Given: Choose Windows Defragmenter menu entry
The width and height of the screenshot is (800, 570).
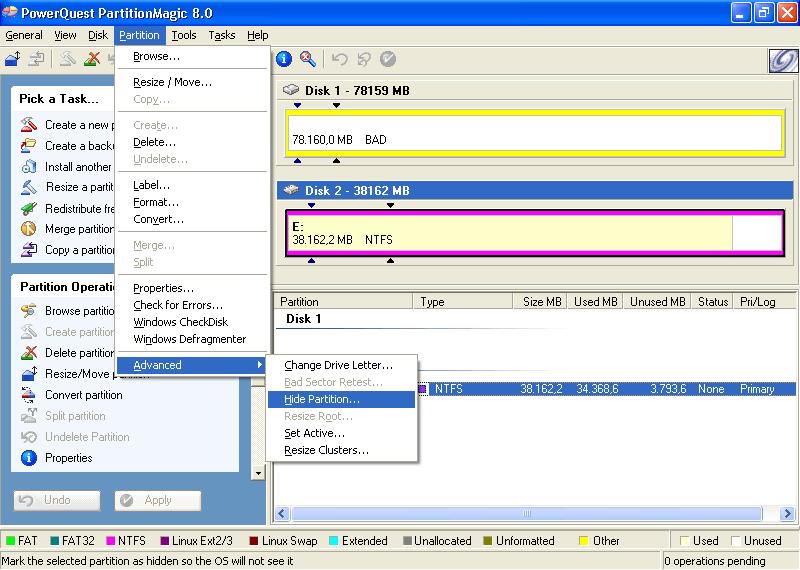Looking at the screenshot, I should pyautogui.click(x=192, y=339).
